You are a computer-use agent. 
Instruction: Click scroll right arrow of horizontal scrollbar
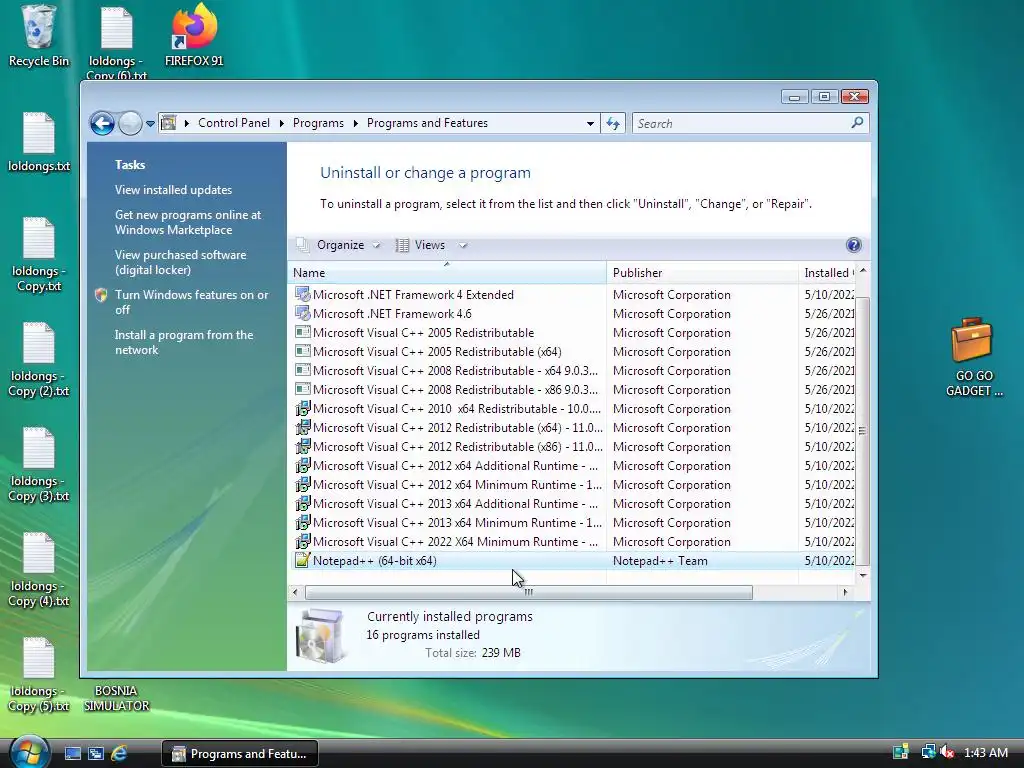pos(846,592)
